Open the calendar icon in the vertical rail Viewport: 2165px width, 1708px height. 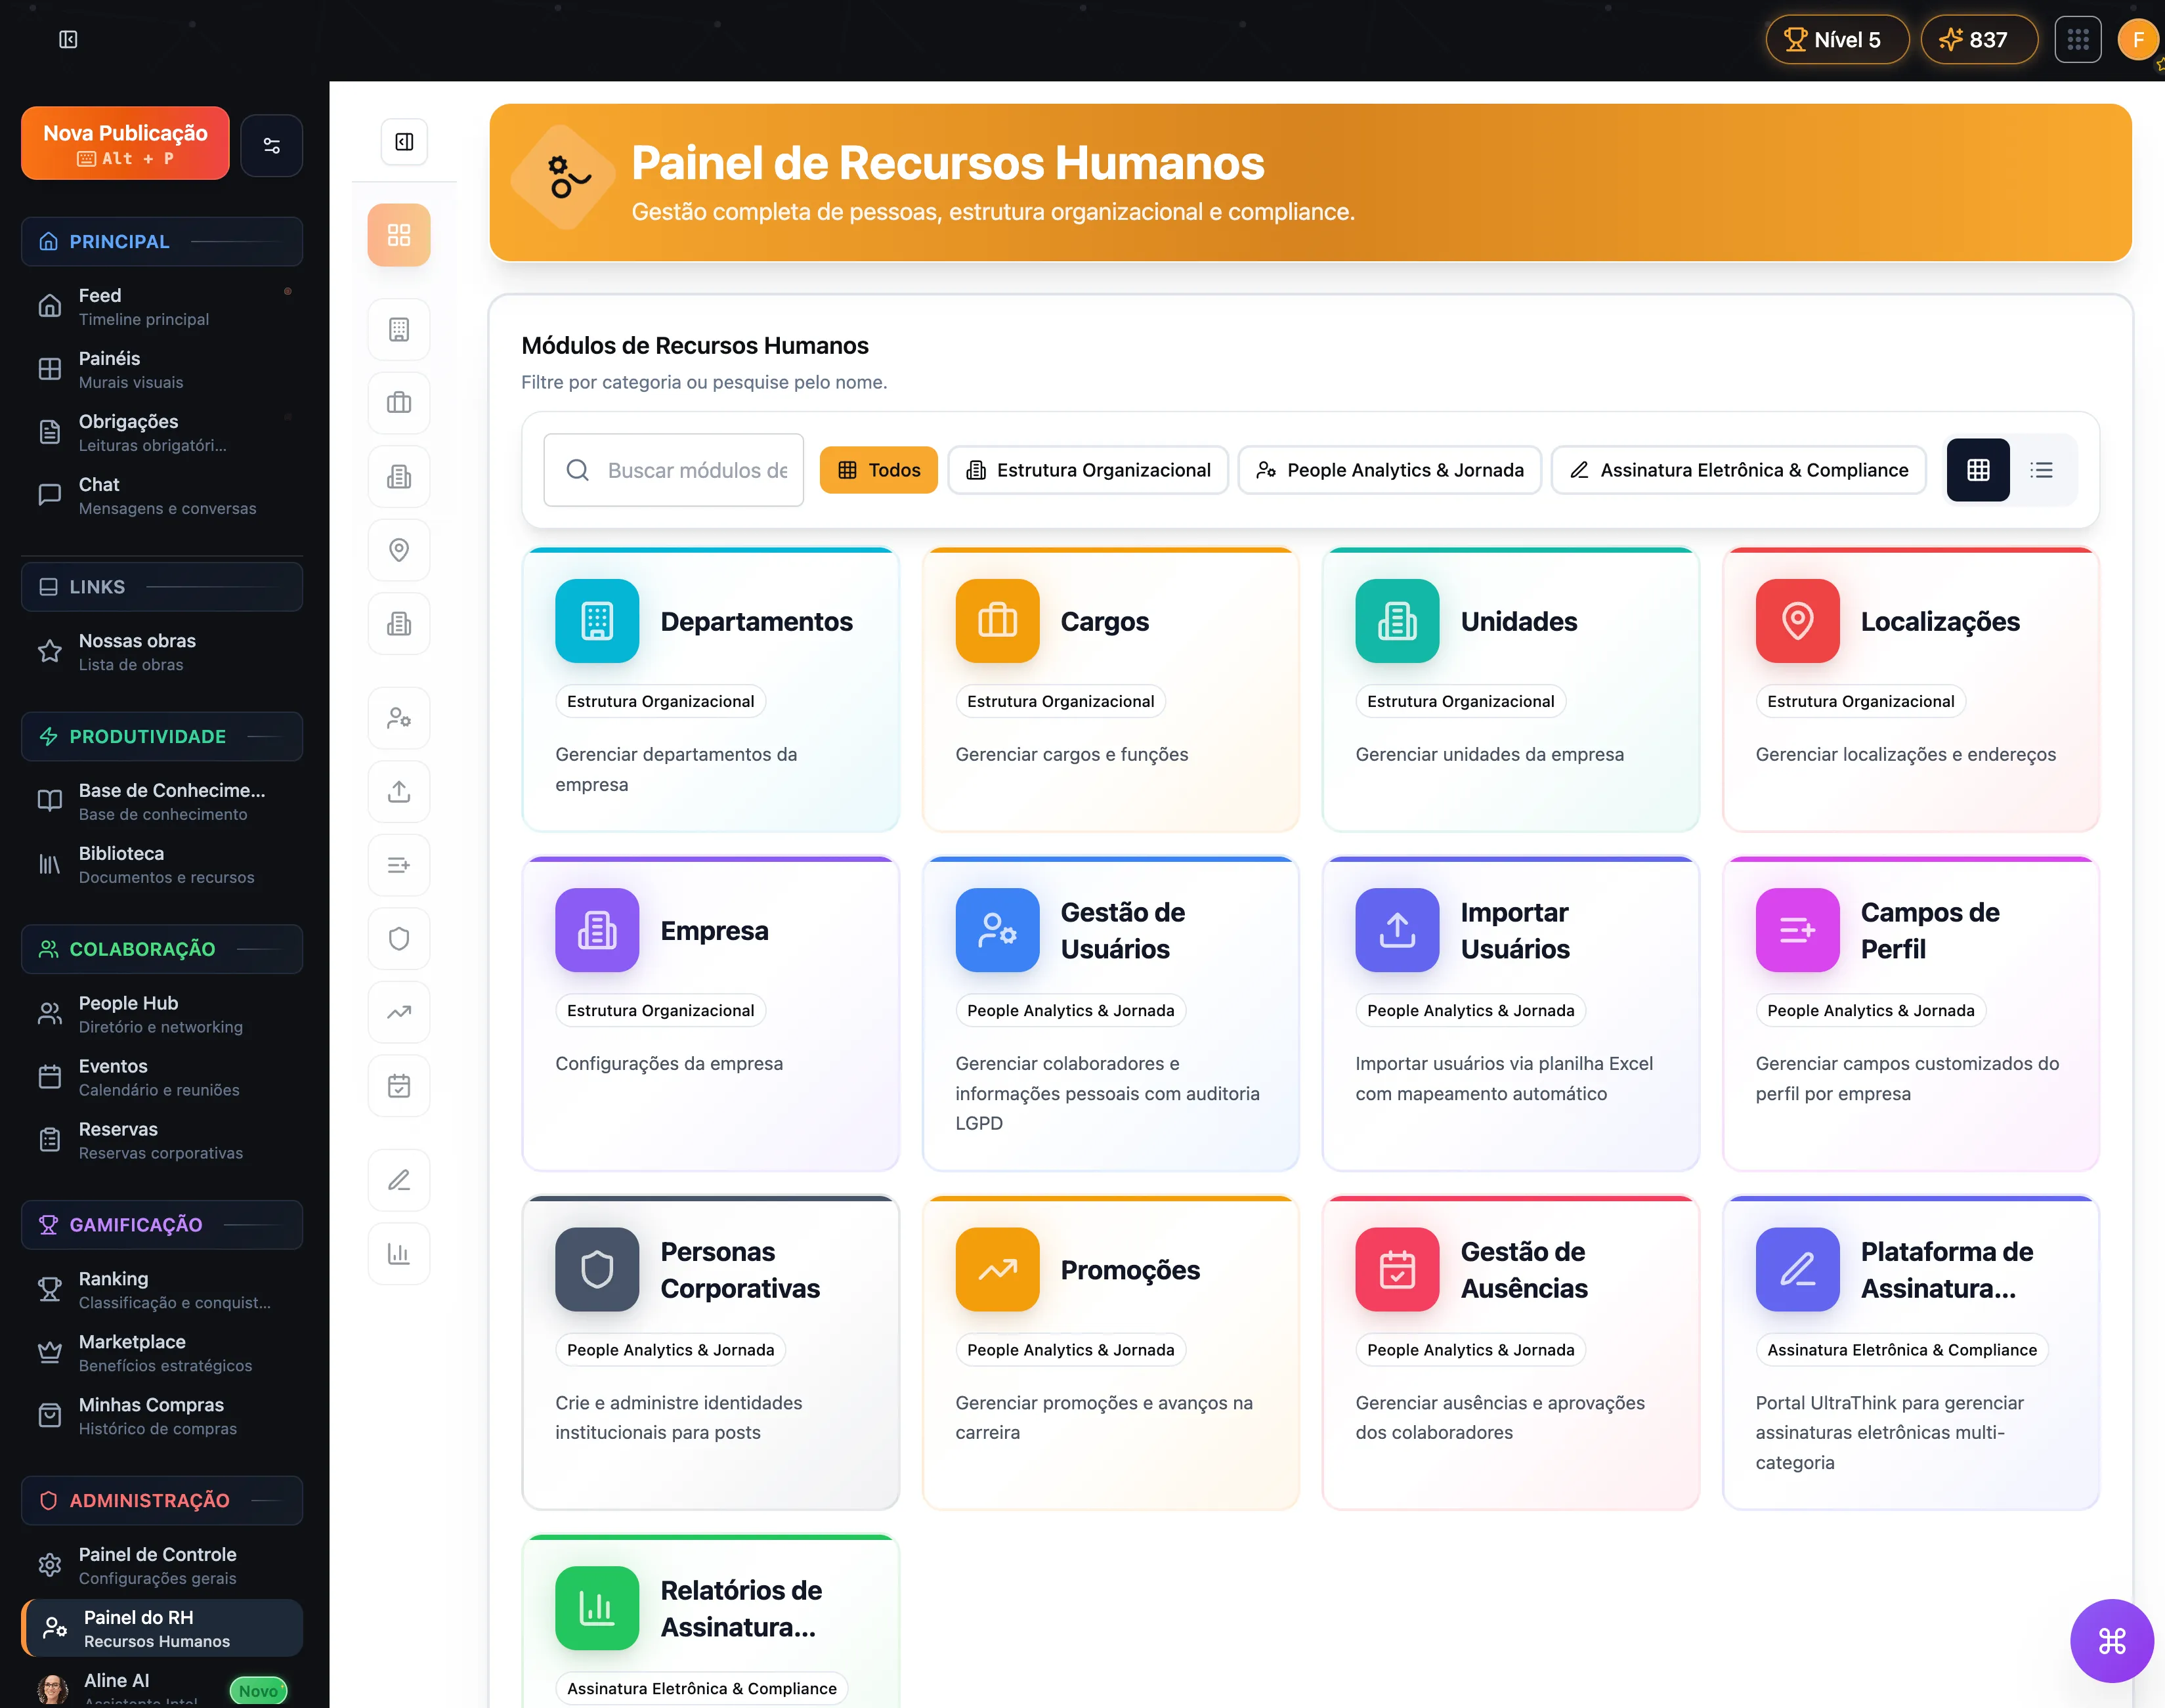pyautogui.click(x=398, y=1086)
